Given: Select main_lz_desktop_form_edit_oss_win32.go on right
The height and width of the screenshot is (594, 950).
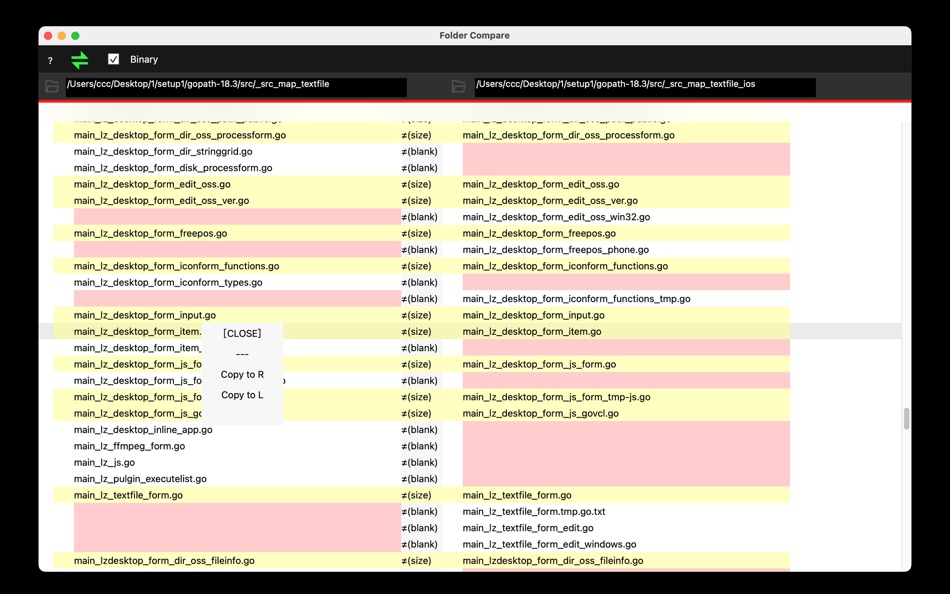Looking at the screenshot, I should tap(556, 217).
